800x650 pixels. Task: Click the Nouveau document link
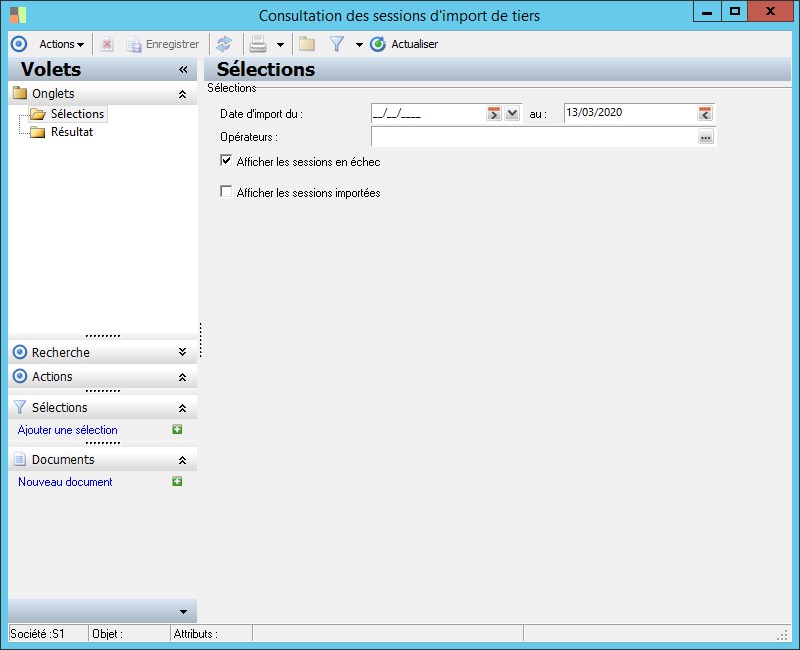pos(65,482)
